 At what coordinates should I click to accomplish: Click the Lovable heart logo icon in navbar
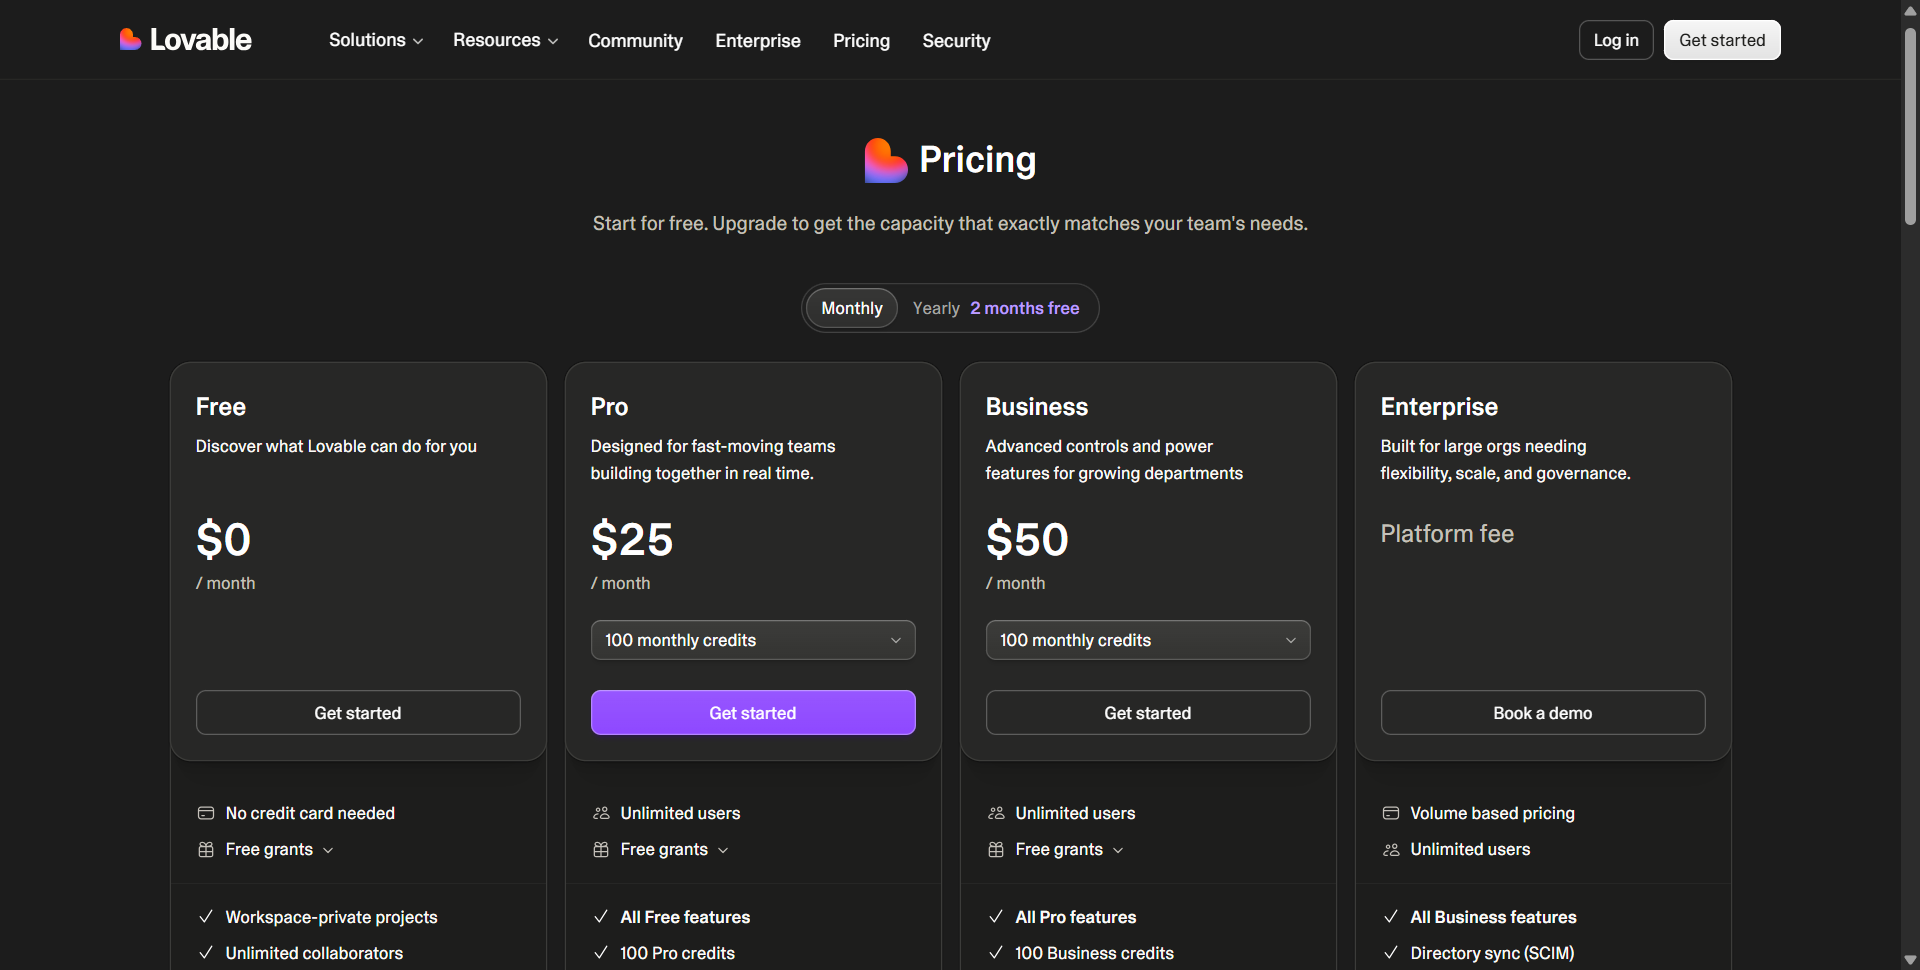[130, 39]
